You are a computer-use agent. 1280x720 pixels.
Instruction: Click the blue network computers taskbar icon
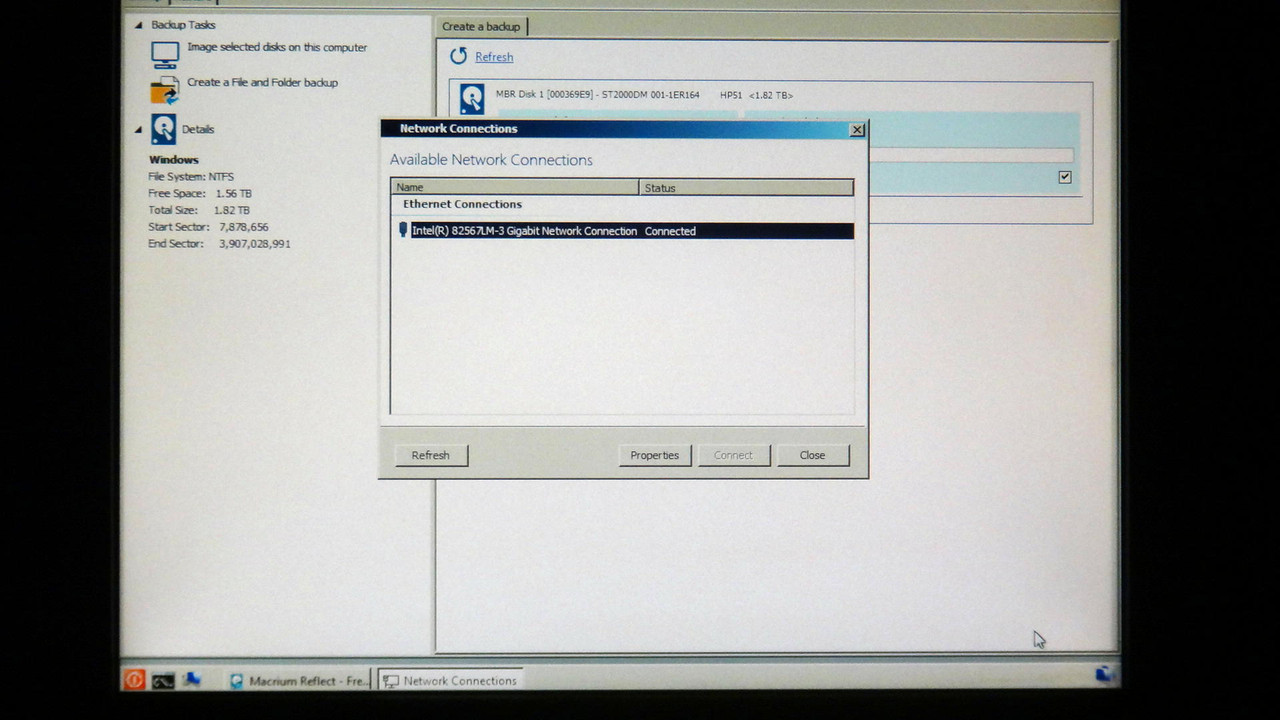191,680
